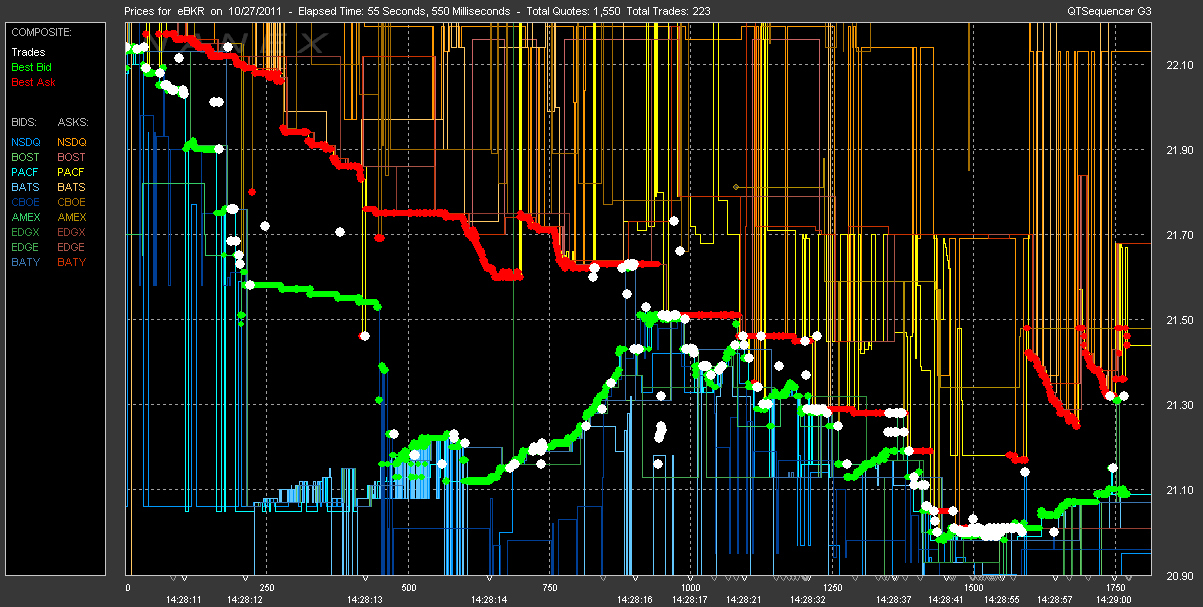Click the 22.10 price label on the right axis

(x=1180, y=65)
